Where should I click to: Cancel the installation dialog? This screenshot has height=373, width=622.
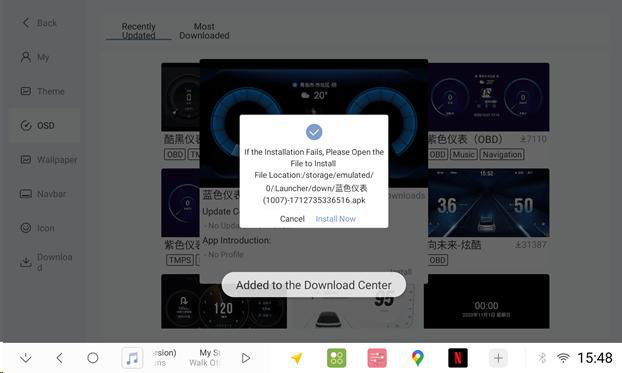pos(292,219)
